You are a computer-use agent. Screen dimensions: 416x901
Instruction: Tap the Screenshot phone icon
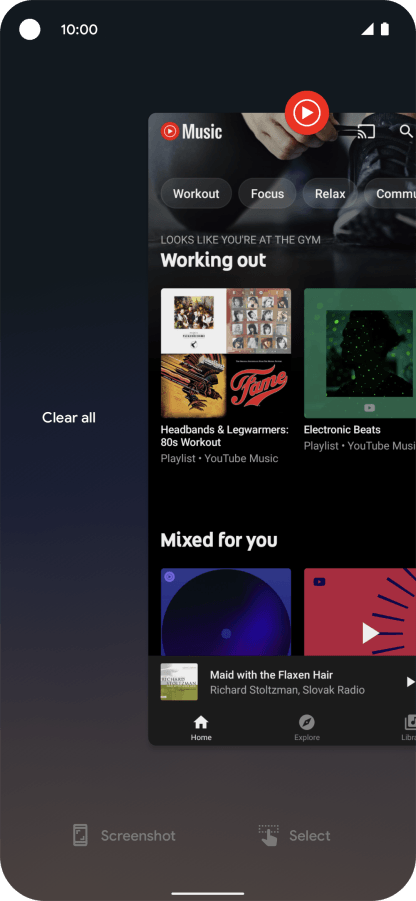tap(80, 835)
